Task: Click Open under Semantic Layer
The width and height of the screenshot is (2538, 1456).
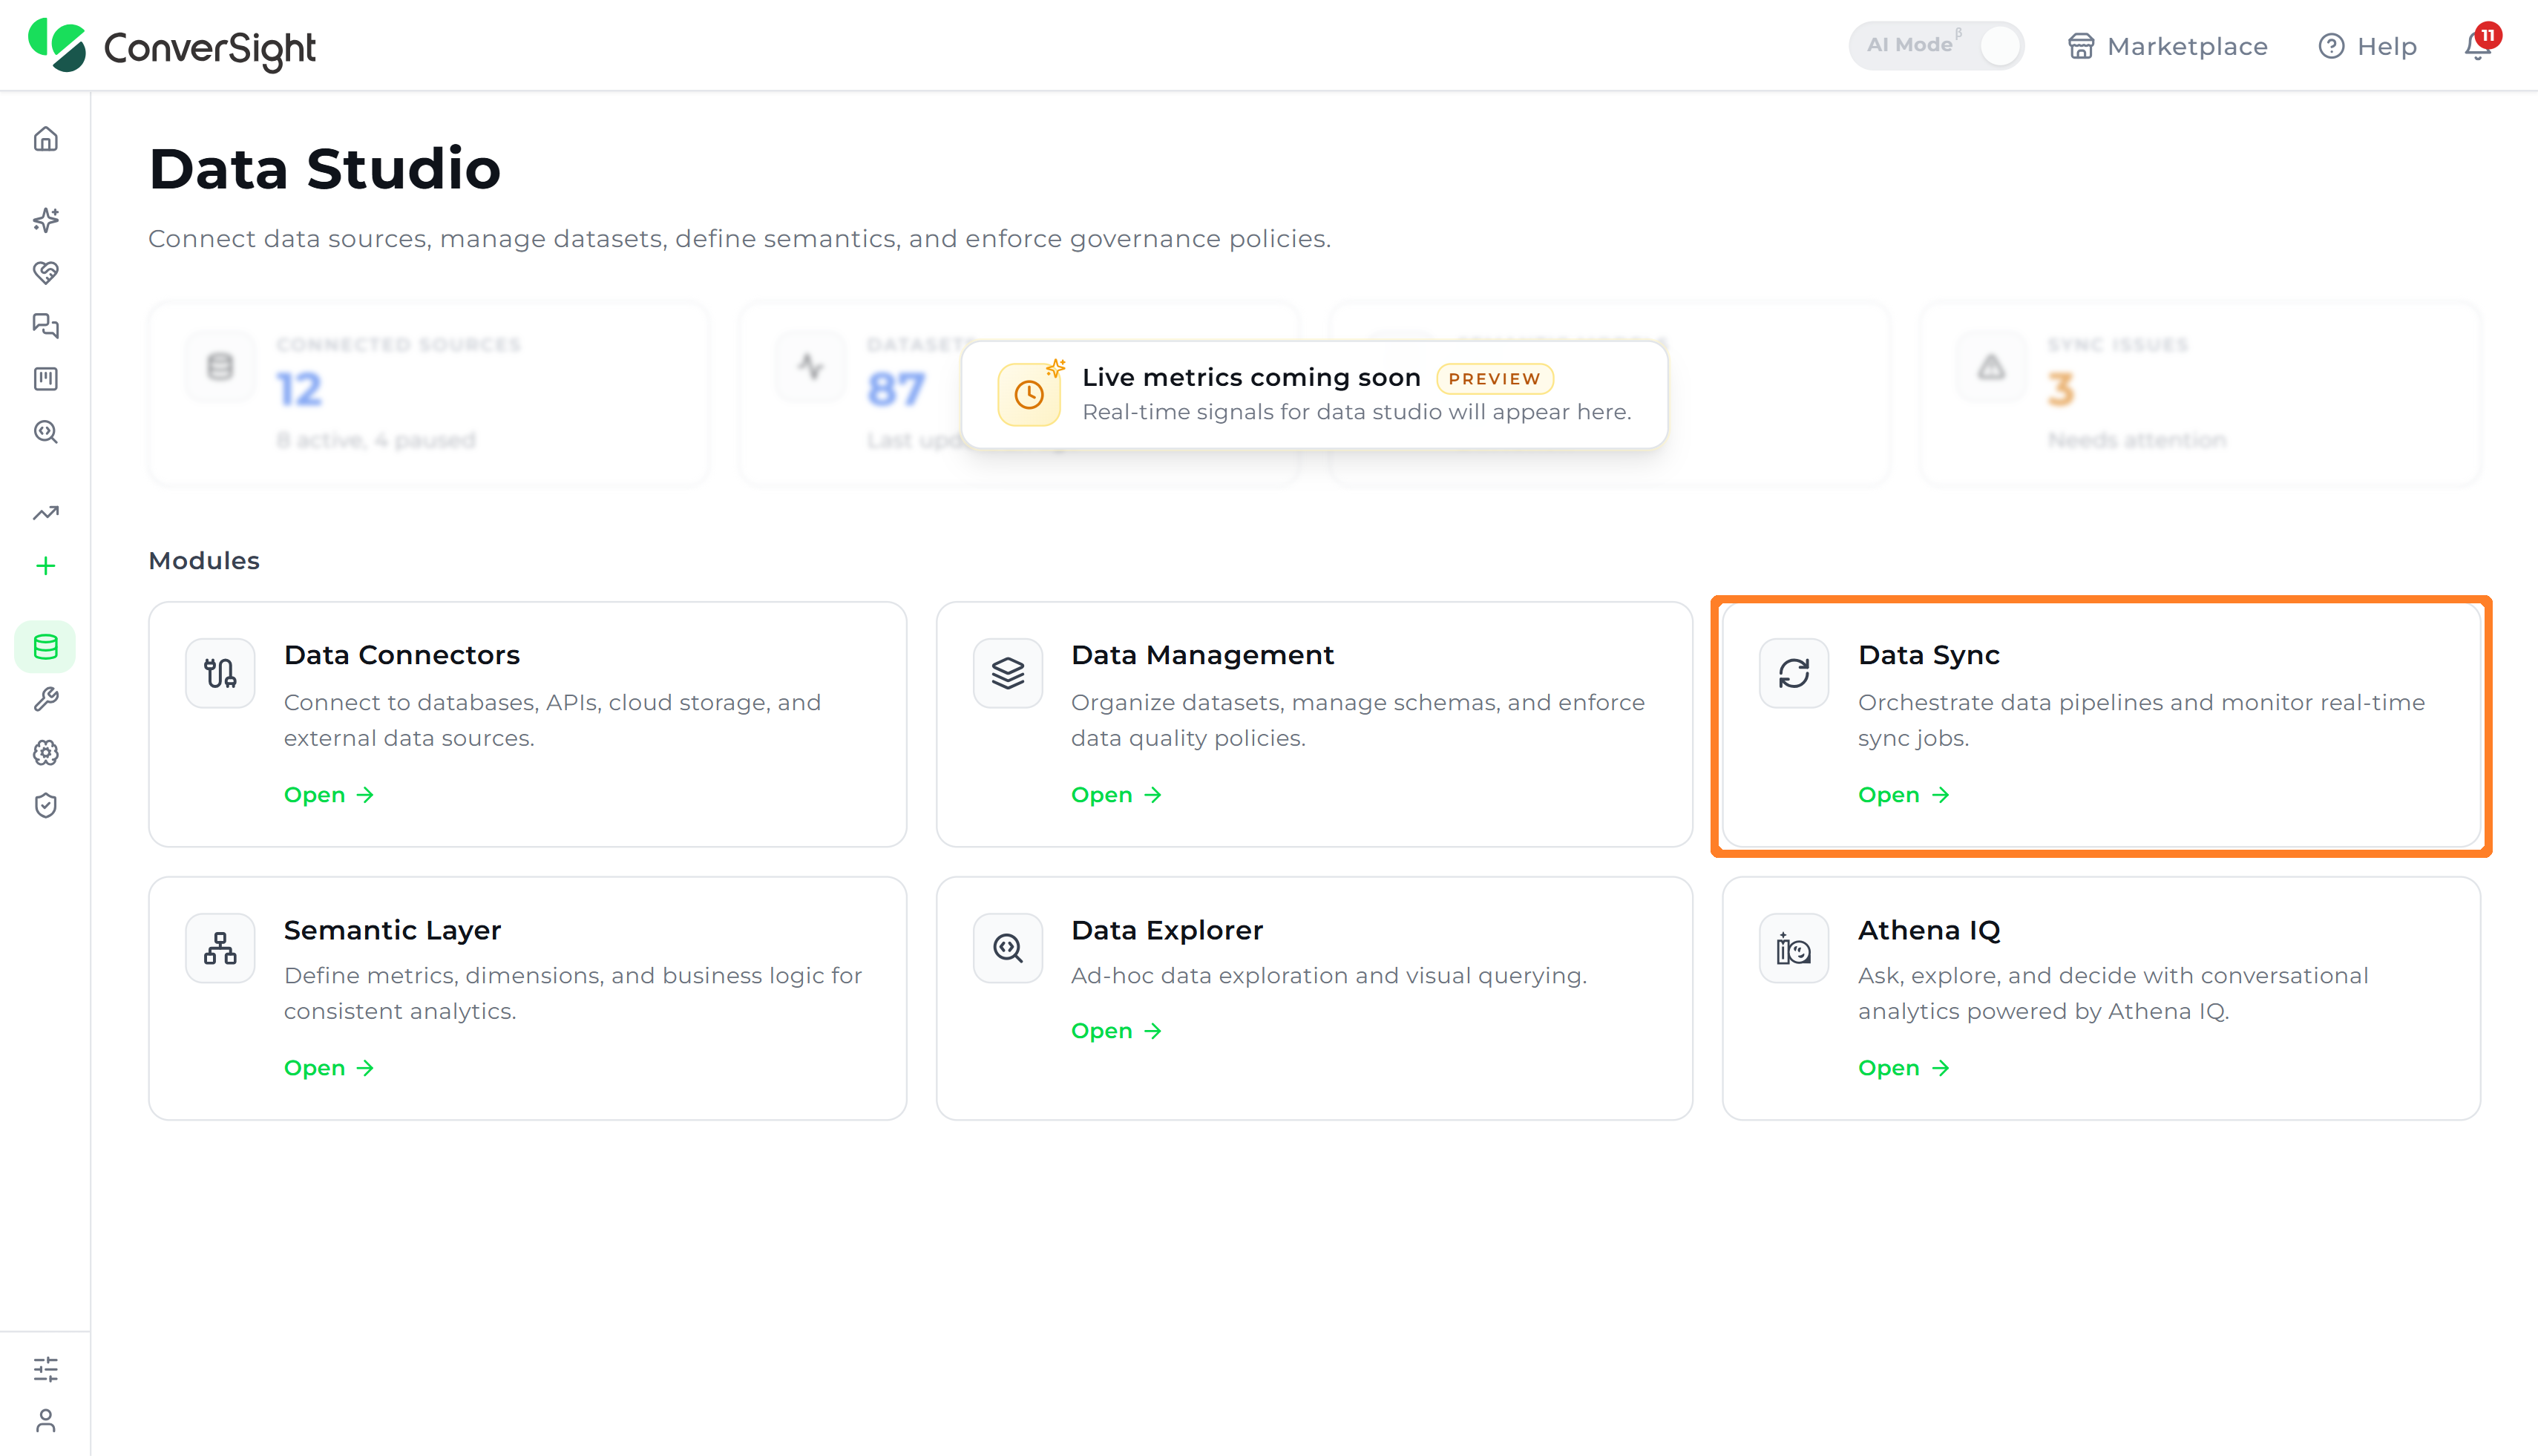Action: 329,1068
